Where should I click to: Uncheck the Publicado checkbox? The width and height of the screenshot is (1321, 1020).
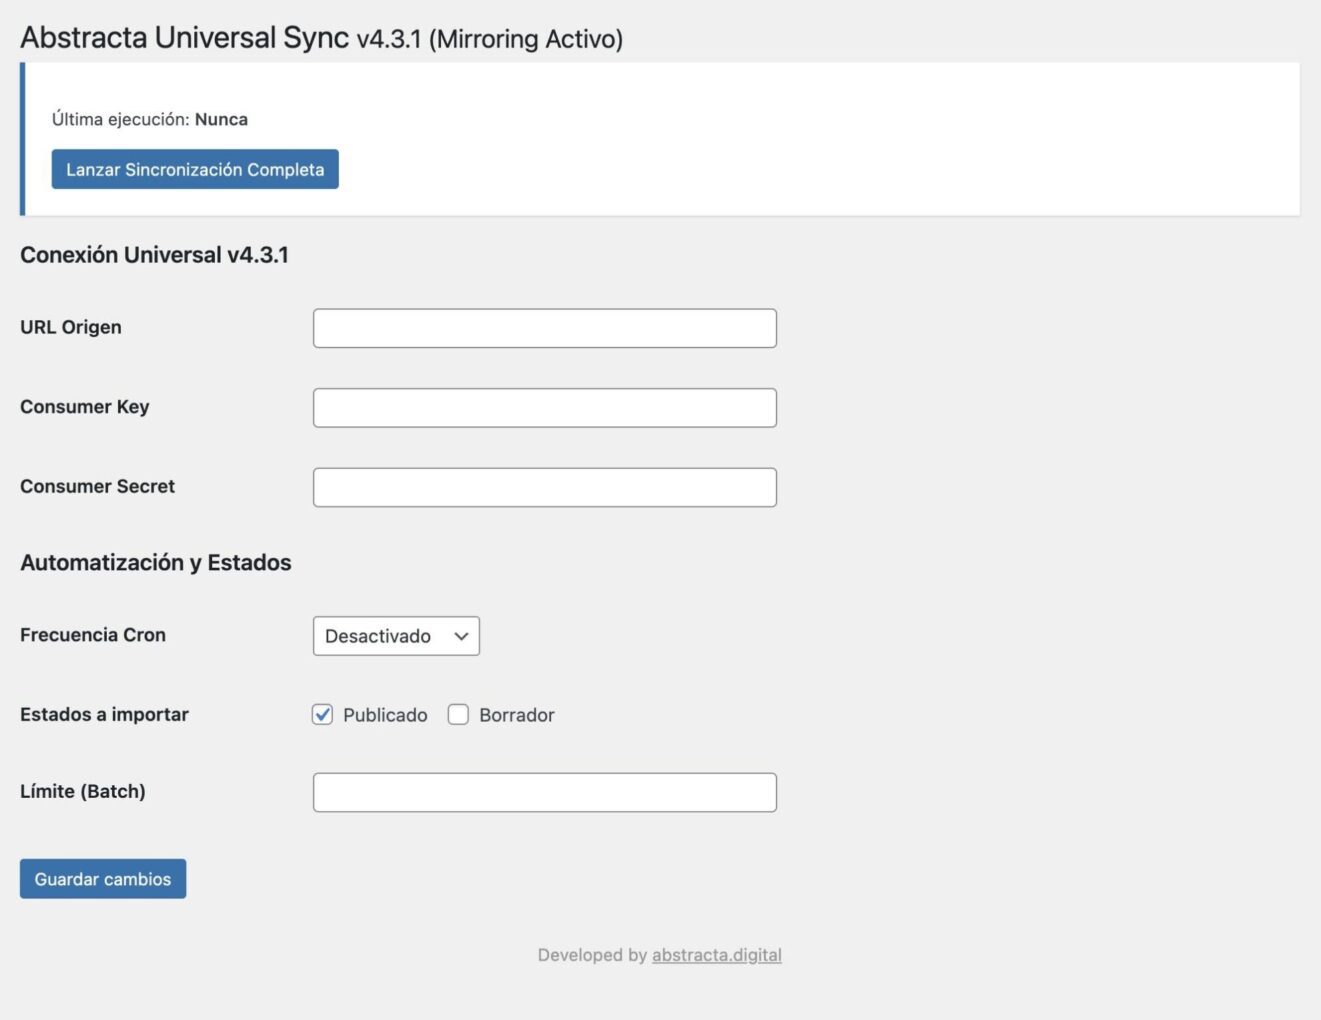pyautogui.click(x=322, y=714)
